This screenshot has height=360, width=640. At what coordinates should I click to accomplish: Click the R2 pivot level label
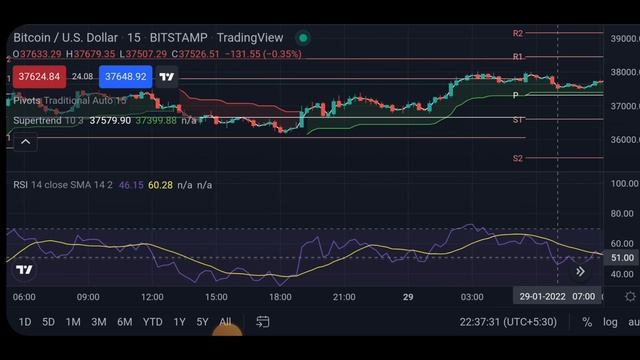[518, 33]
